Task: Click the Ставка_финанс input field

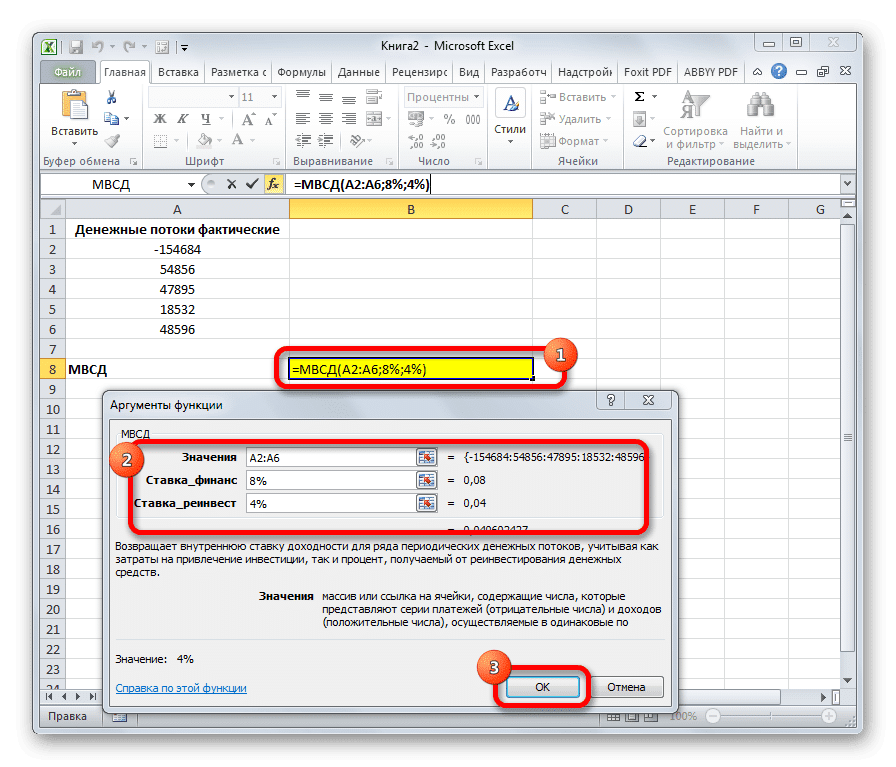Action: click(331, 480)
